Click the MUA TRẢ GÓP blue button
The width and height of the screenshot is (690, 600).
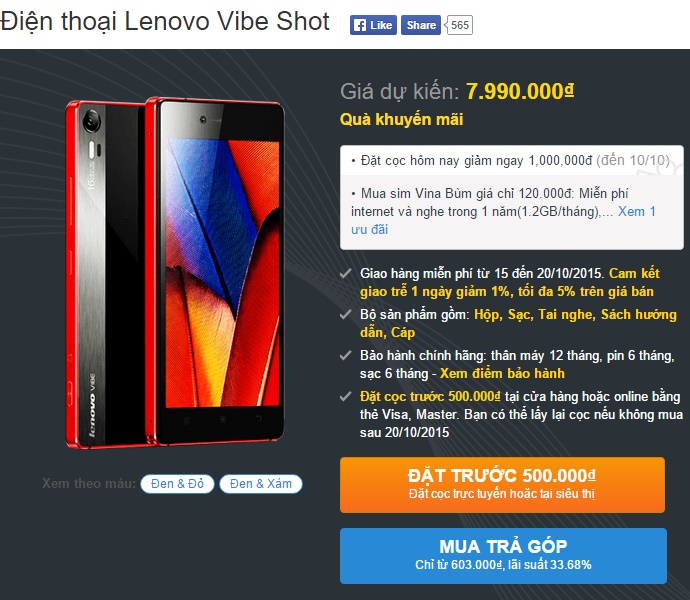[x=503, y=556]
